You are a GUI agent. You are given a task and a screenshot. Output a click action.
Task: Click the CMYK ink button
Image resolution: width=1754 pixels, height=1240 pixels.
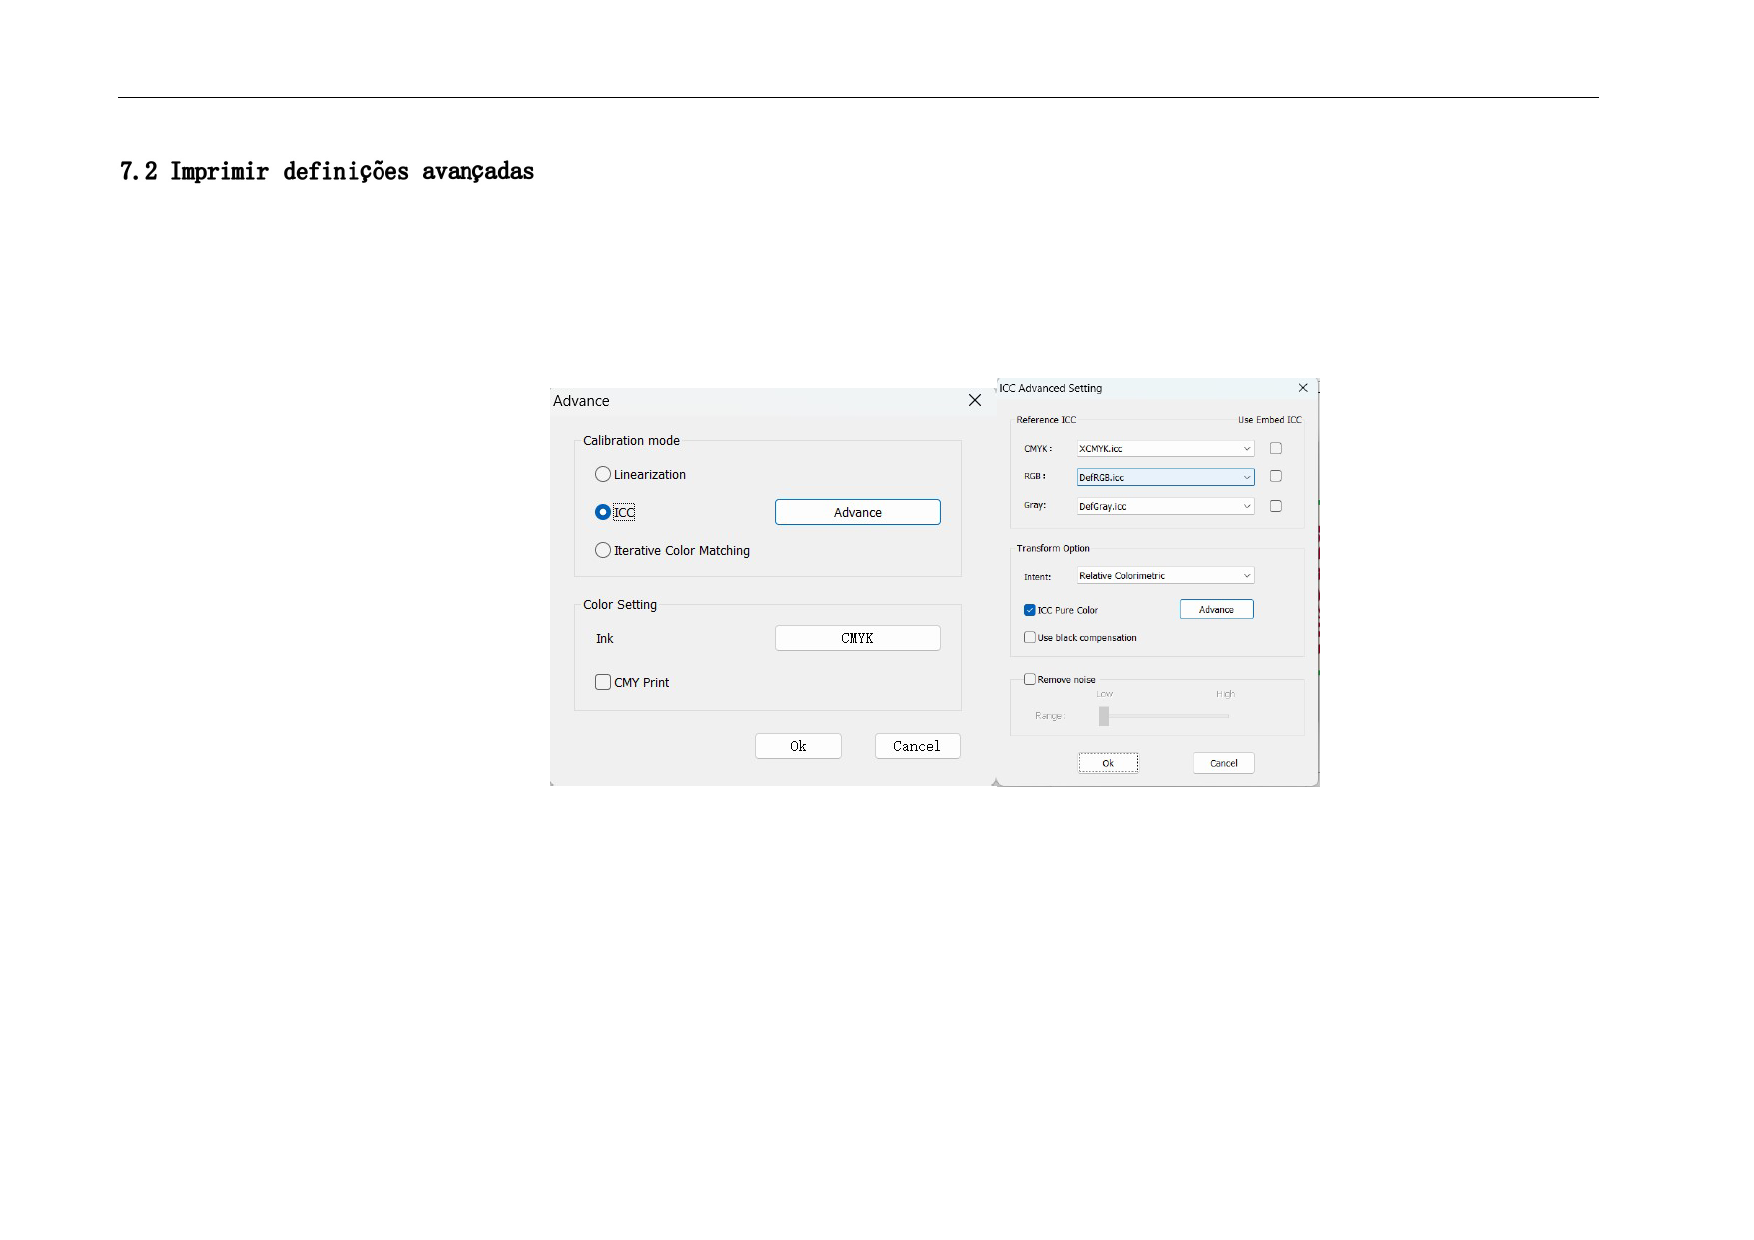pos(857,638)
